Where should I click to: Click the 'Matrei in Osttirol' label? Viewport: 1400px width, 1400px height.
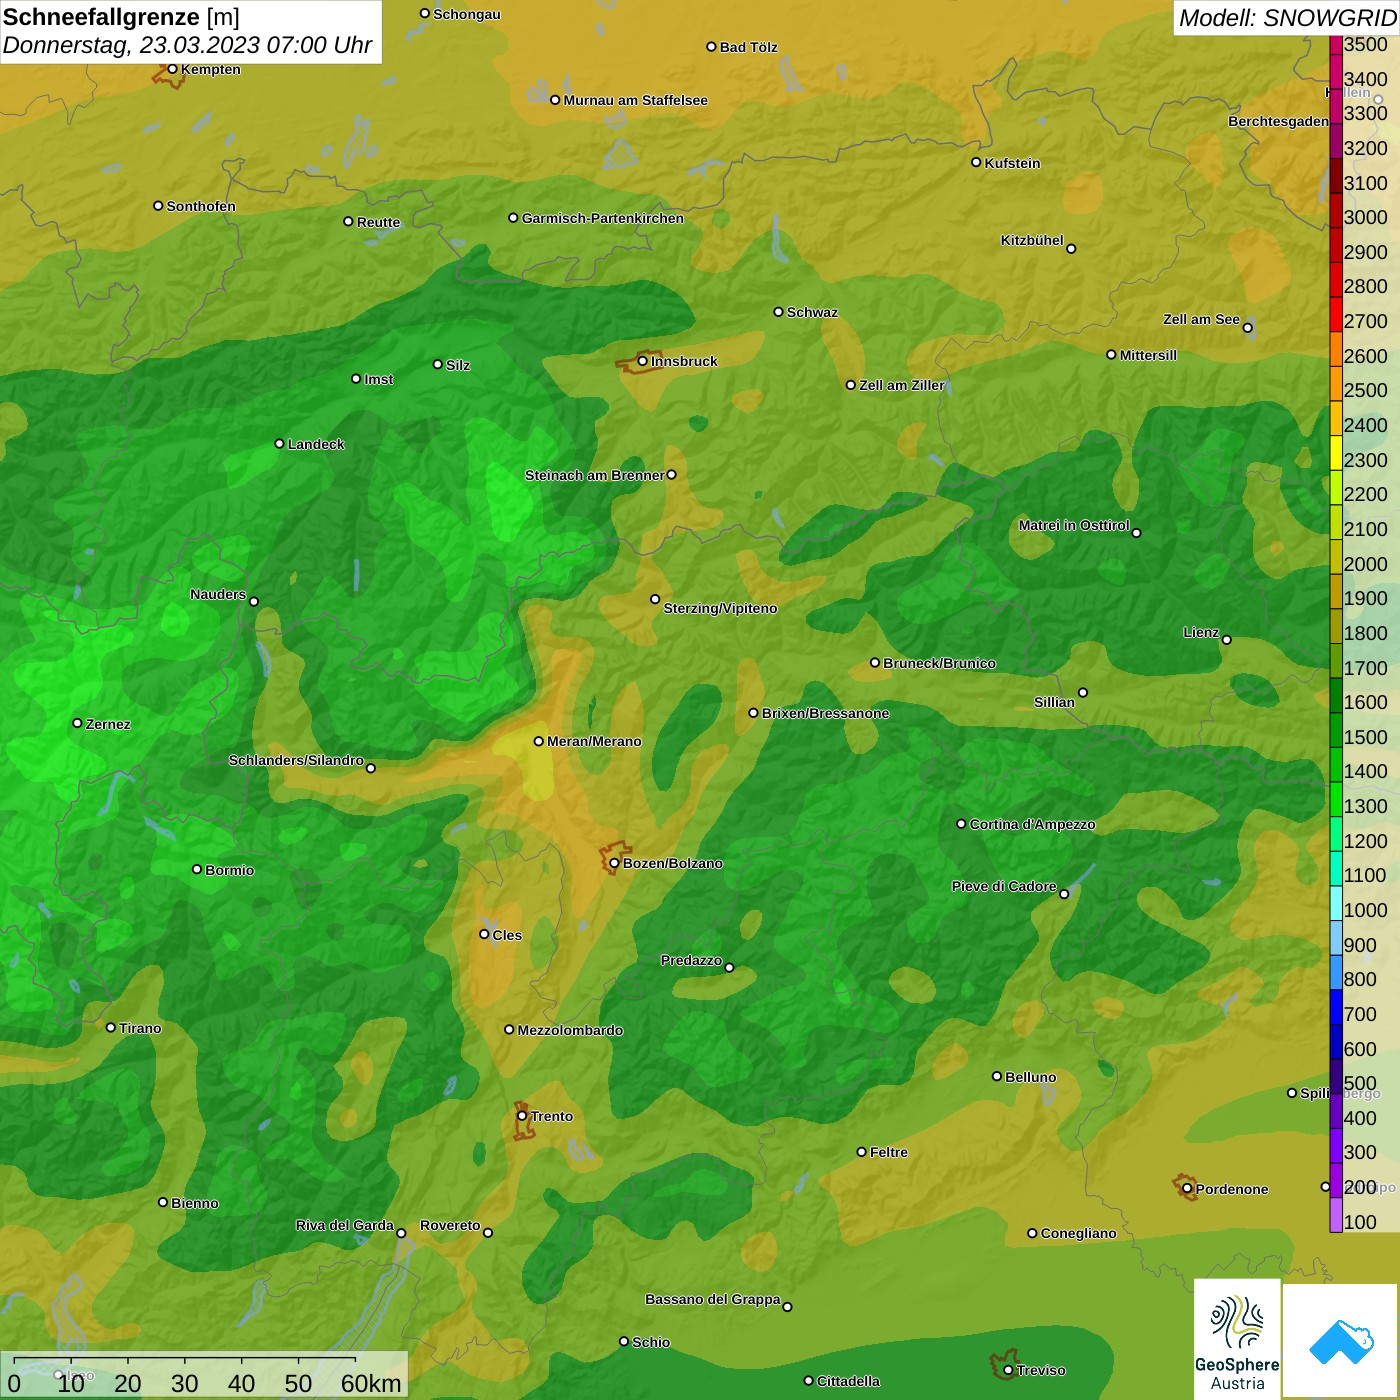pos(1074,525)
